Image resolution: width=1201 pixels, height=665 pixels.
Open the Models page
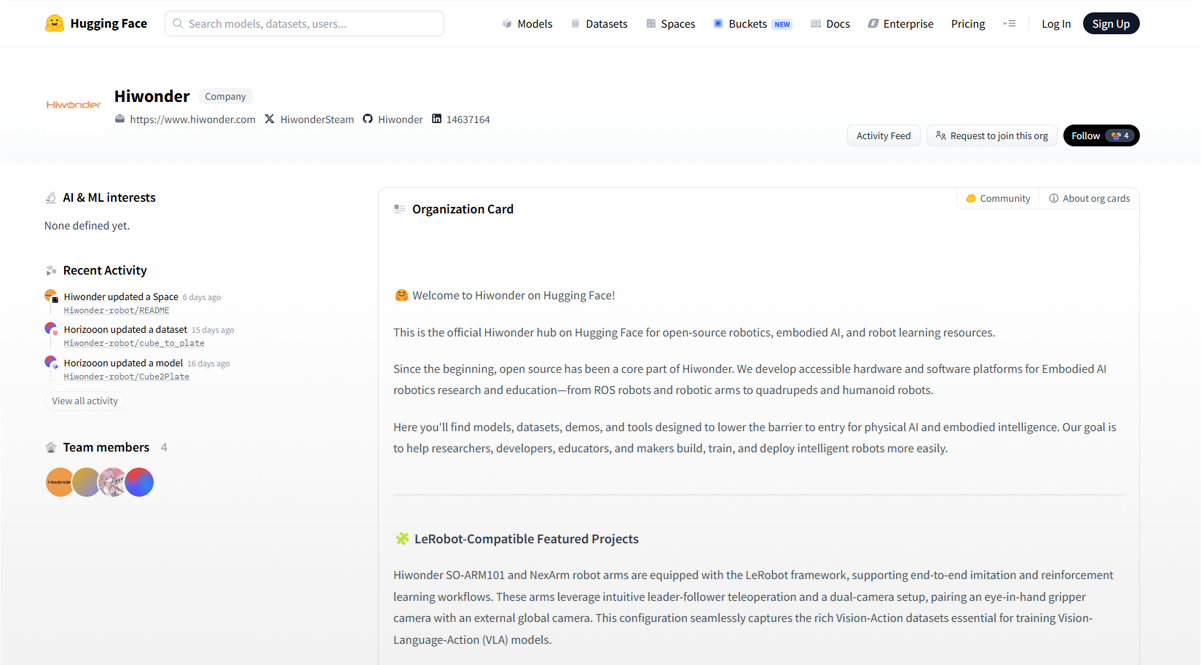527,23
